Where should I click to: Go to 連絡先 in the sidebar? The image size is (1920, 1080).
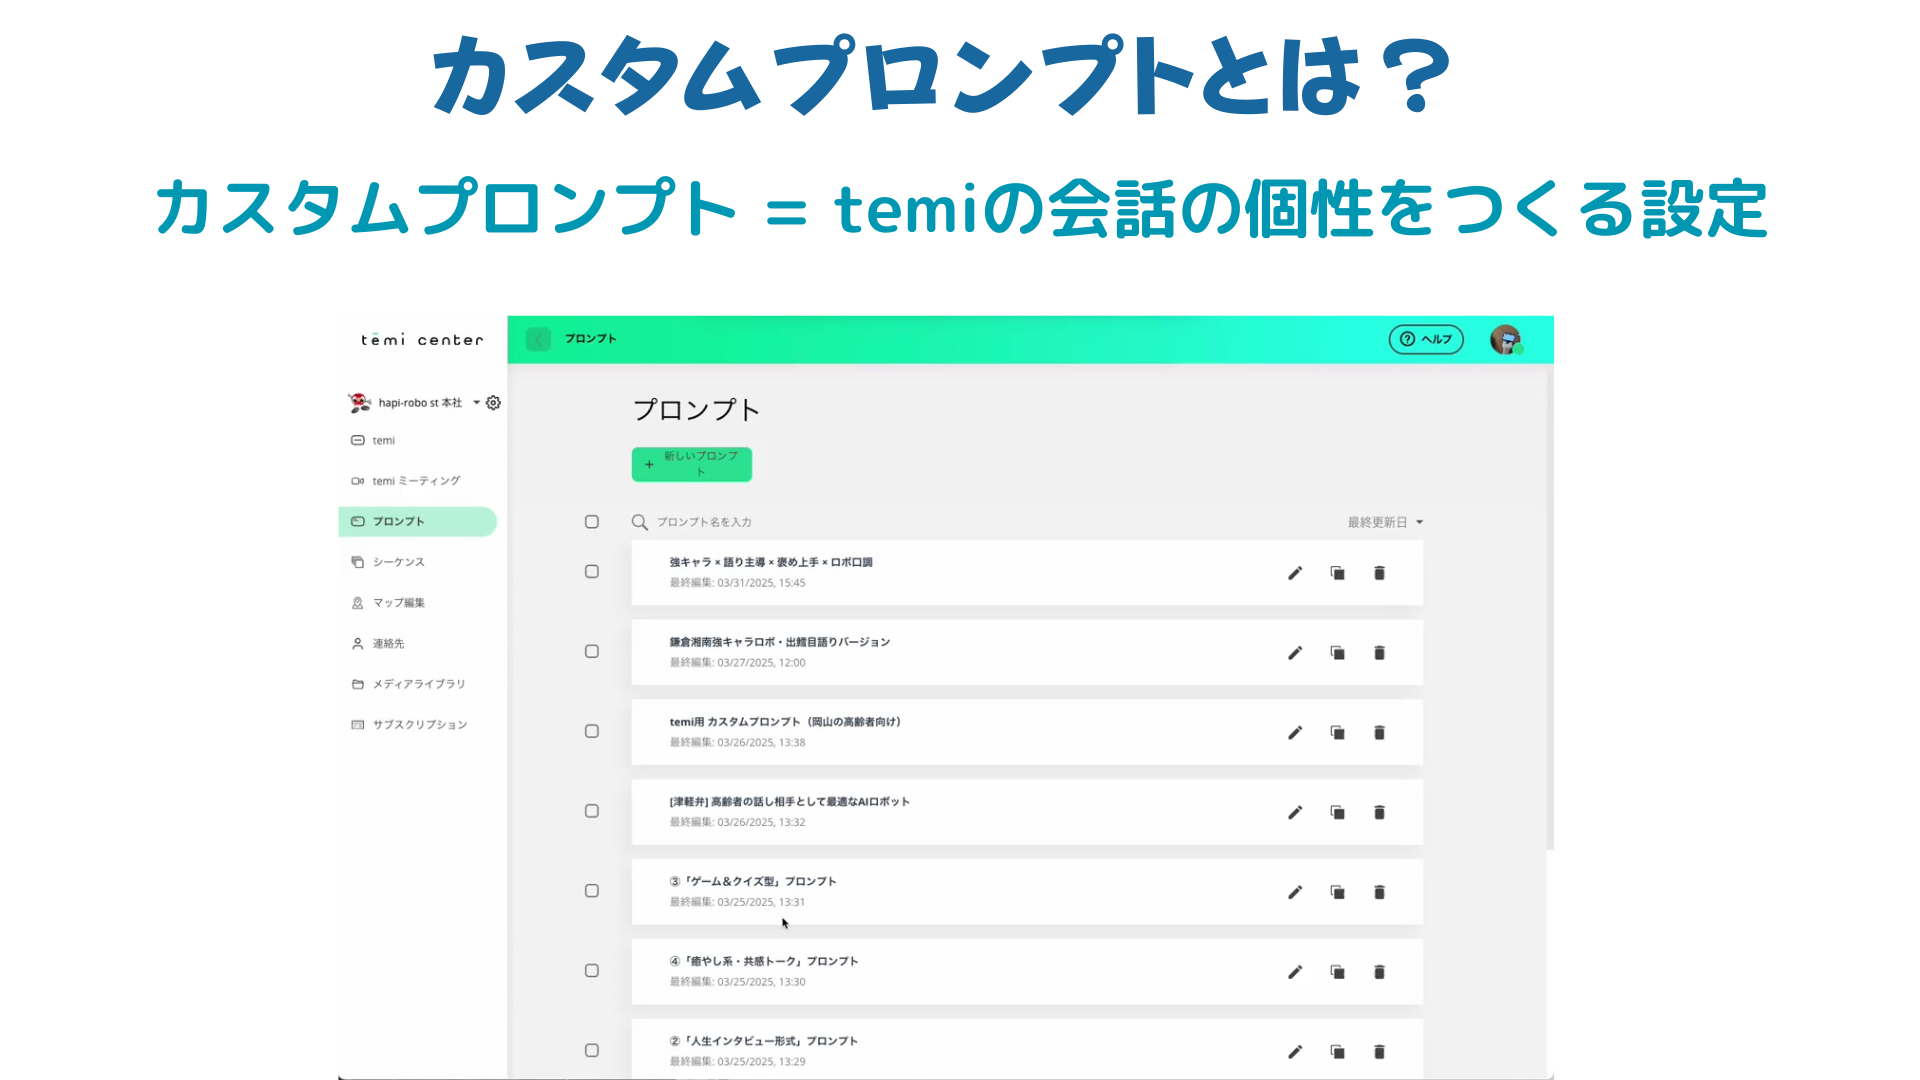point(378,644)
